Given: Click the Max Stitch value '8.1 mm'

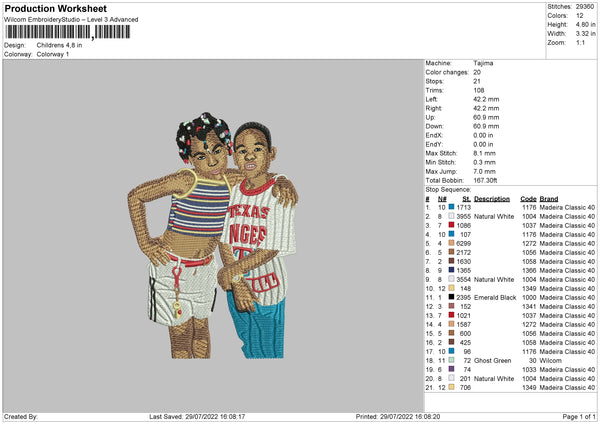Looking at the screenshot, I should [484, 153].
